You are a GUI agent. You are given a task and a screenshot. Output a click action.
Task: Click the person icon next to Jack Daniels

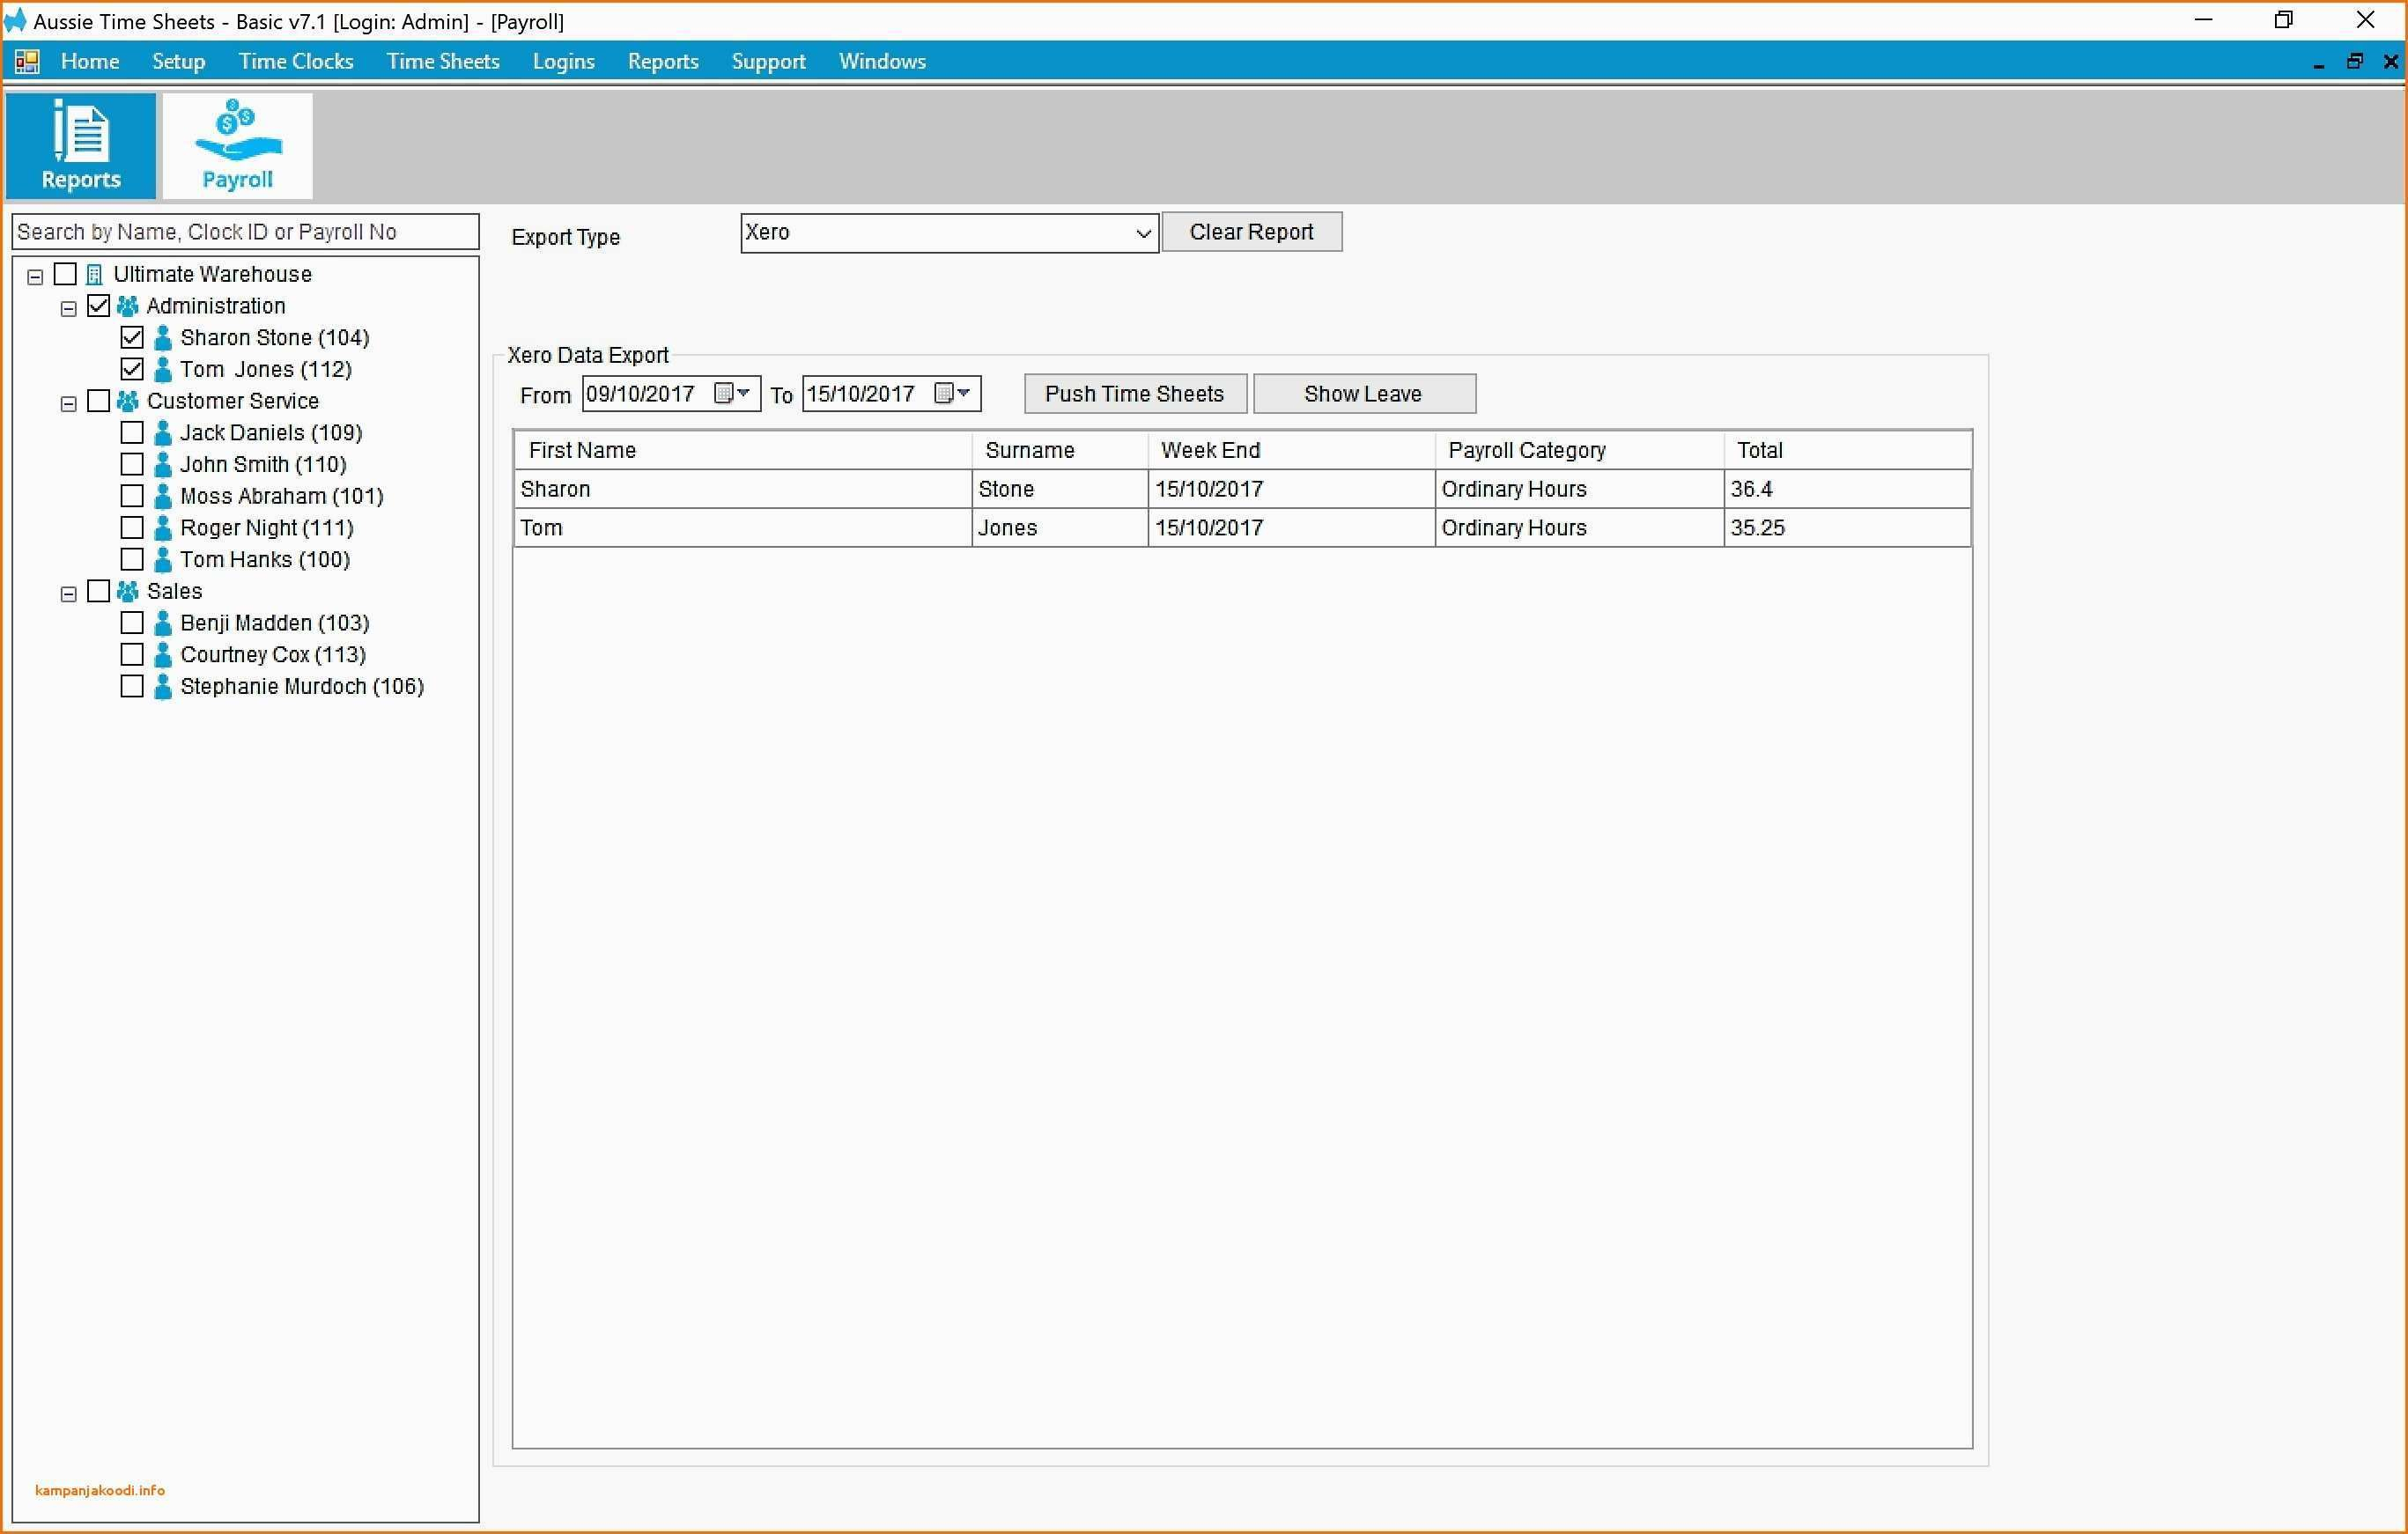(163, 433)
